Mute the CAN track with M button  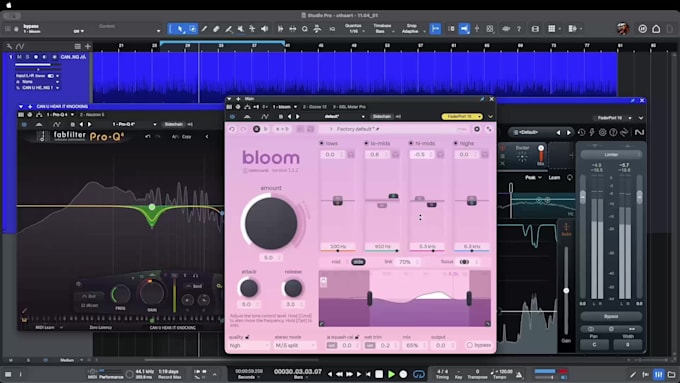click(19, 57)
